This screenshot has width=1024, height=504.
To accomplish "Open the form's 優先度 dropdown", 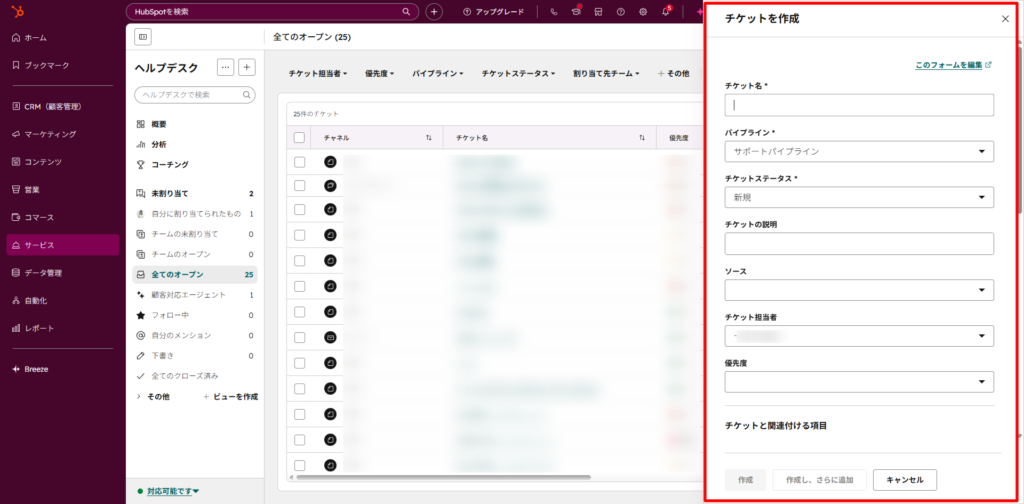I will (859, 382).
